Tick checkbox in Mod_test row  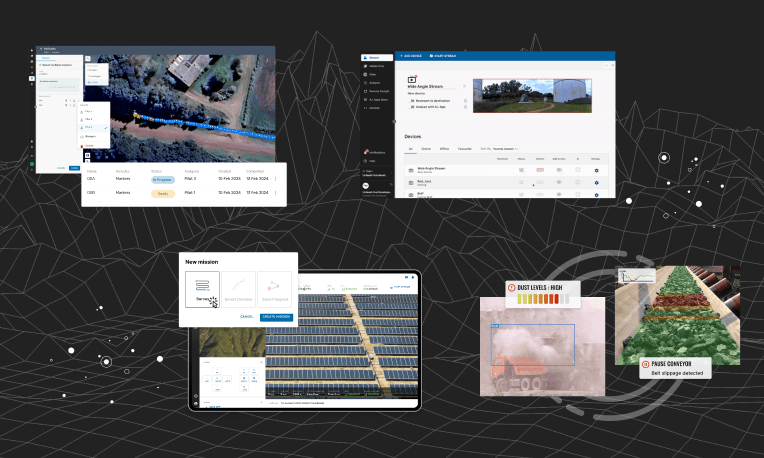[577, 182]
